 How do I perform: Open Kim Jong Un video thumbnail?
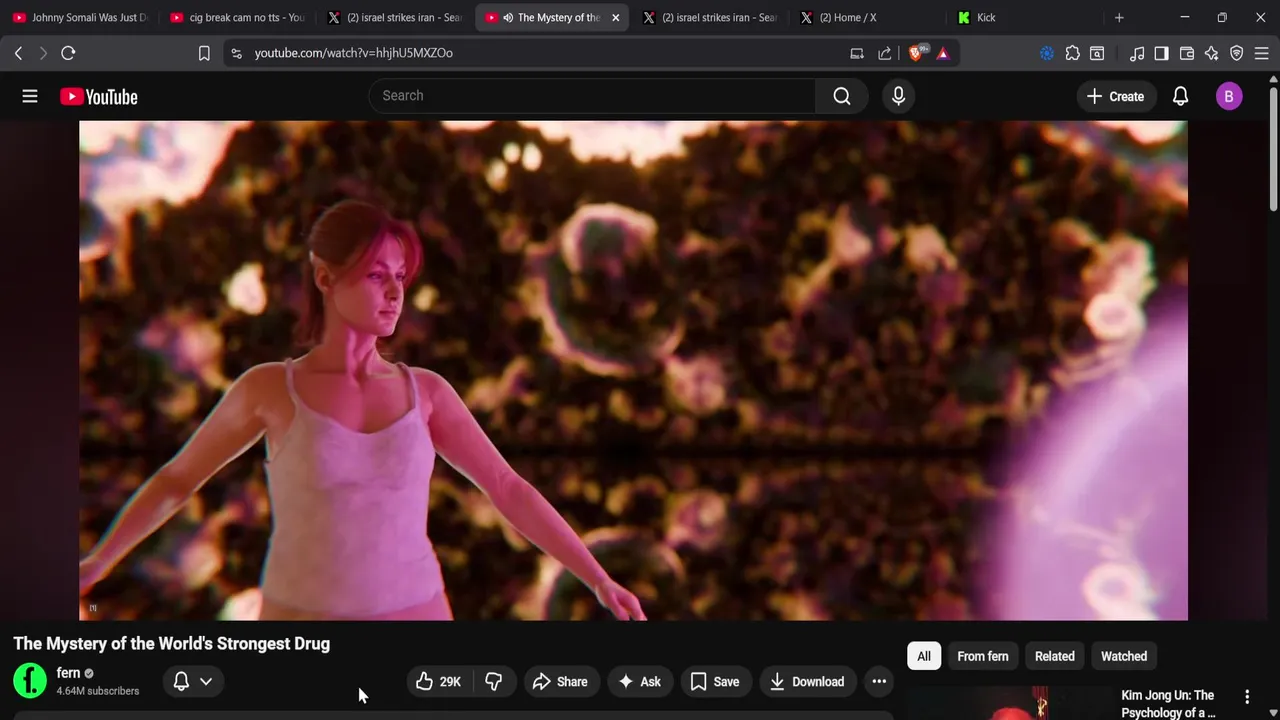[1008, 703]
